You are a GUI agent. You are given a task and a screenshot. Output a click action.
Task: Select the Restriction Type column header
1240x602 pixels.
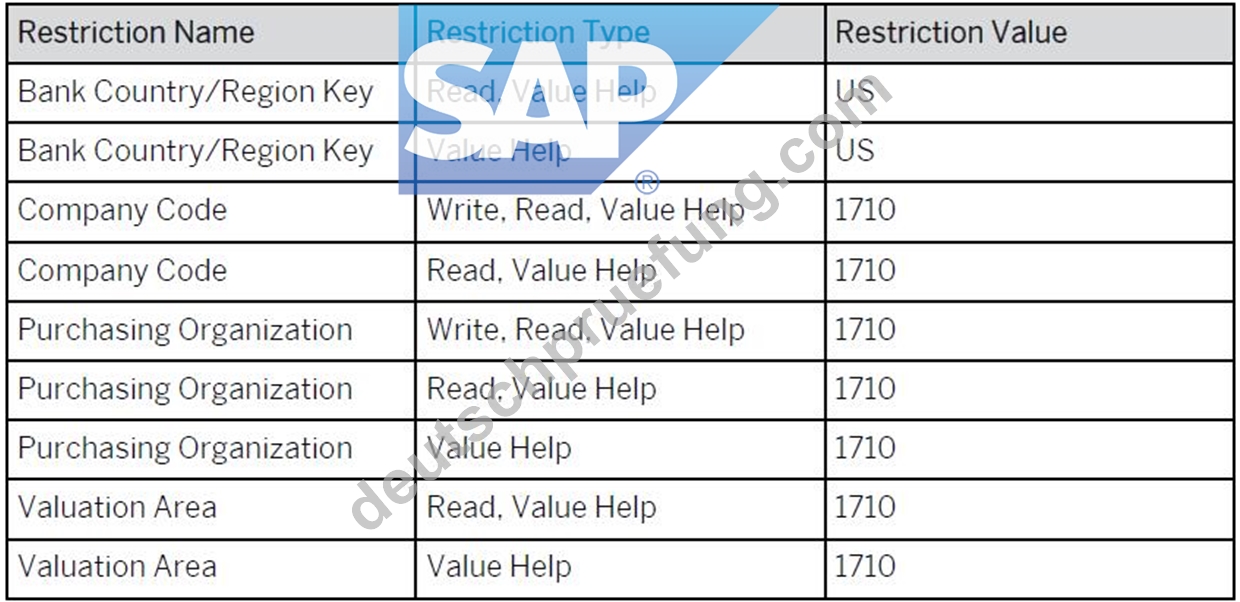pyautogui.click(x=620, y=33)
